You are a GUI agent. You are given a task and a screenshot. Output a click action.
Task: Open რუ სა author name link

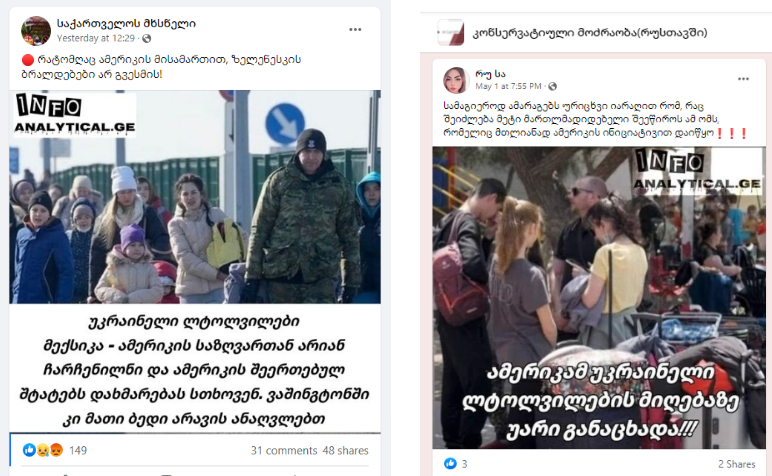(x=490, y=74)
